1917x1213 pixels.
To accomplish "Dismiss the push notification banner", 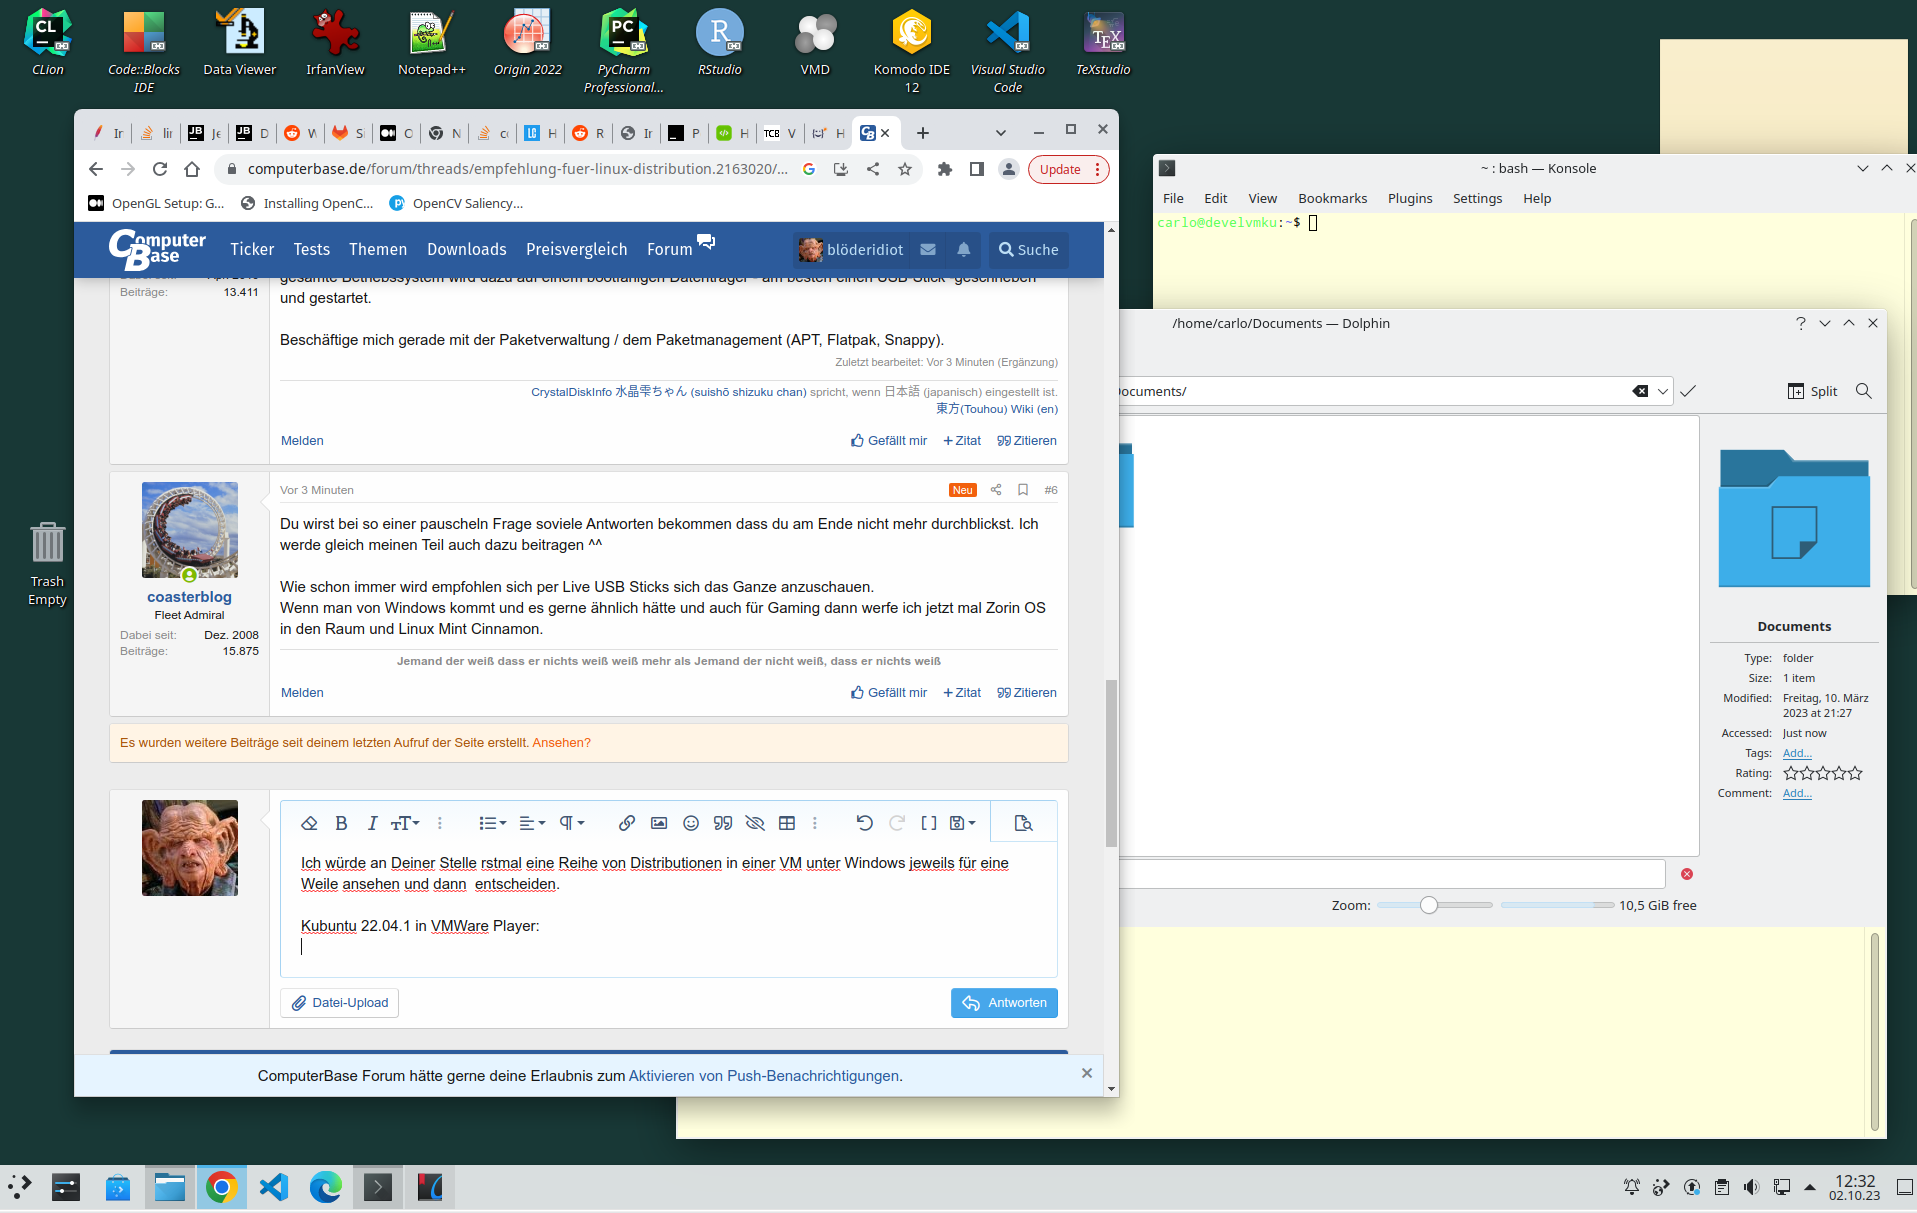I will 1087,1073.
